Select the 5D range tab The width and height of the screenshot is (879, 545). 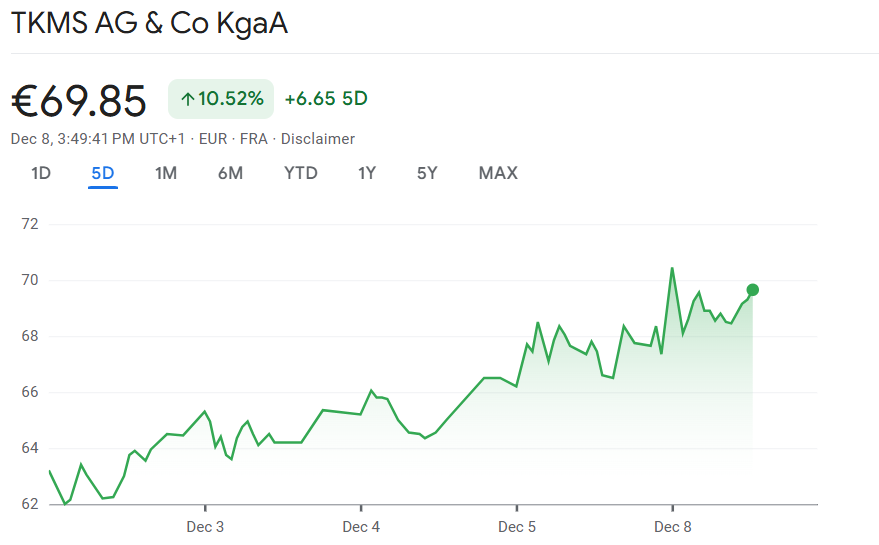click(103, 173)
